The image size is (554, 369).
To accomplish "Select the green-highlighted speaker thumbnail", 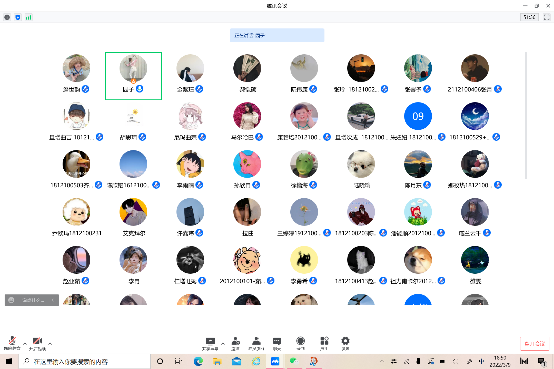I will [x=134, y=76].
